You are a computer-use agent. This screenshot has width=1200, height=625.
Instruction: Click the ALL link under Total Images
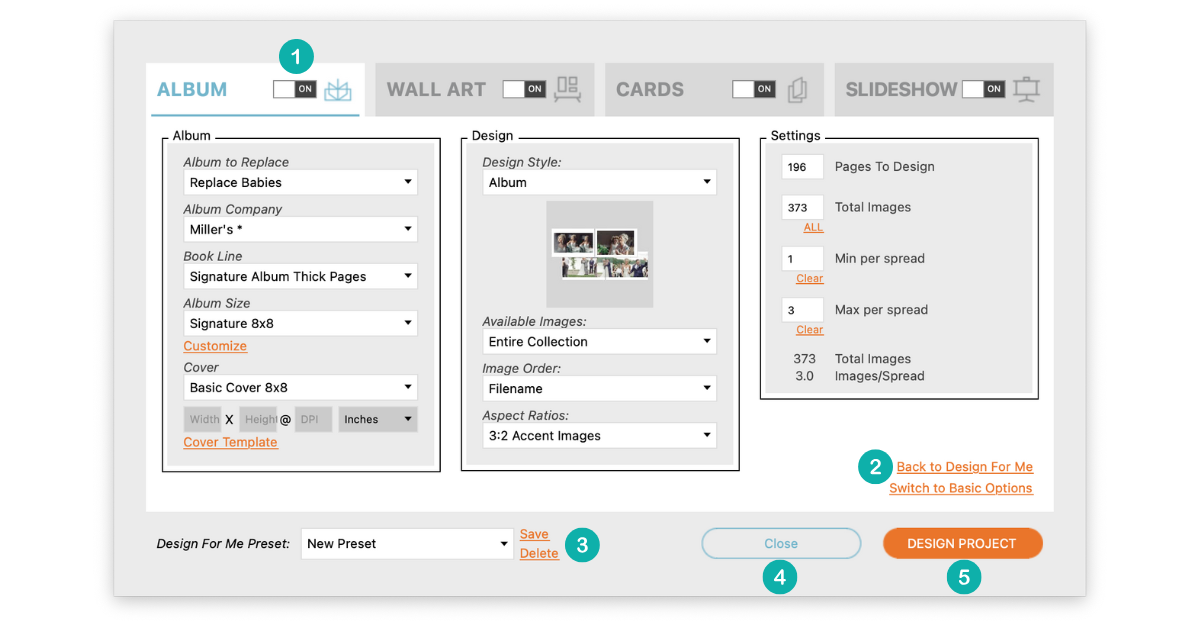[x=813, y=227]
